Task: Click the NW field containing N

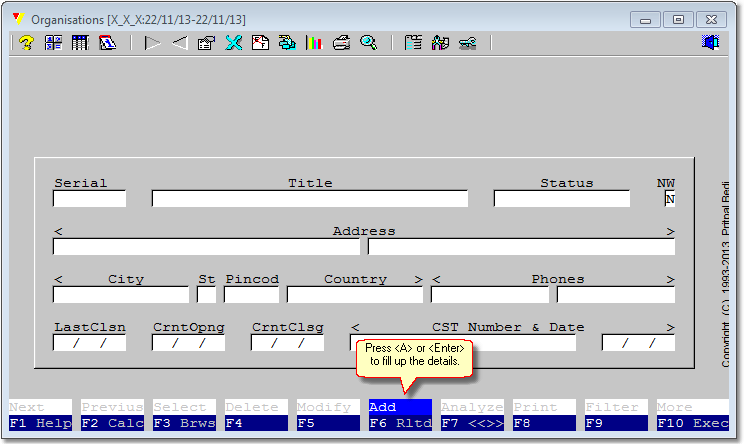Action: pyautogui.click(x=670, y=199)
